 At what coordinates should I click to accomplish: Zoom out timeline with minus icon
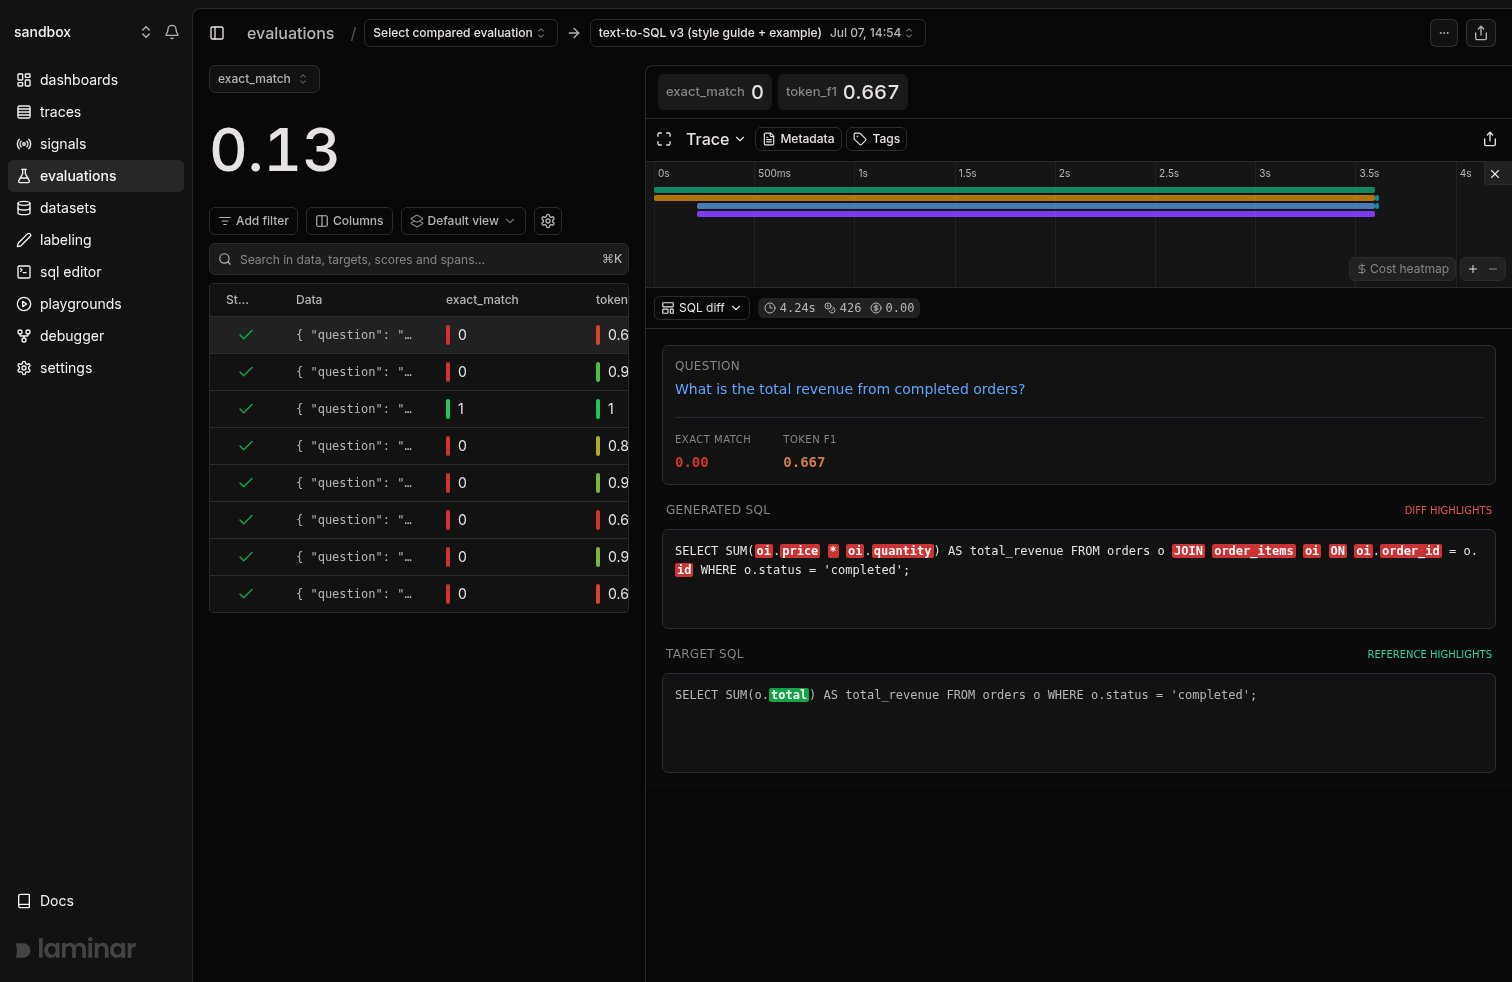pyautogui.click(x=1493, y=269)
